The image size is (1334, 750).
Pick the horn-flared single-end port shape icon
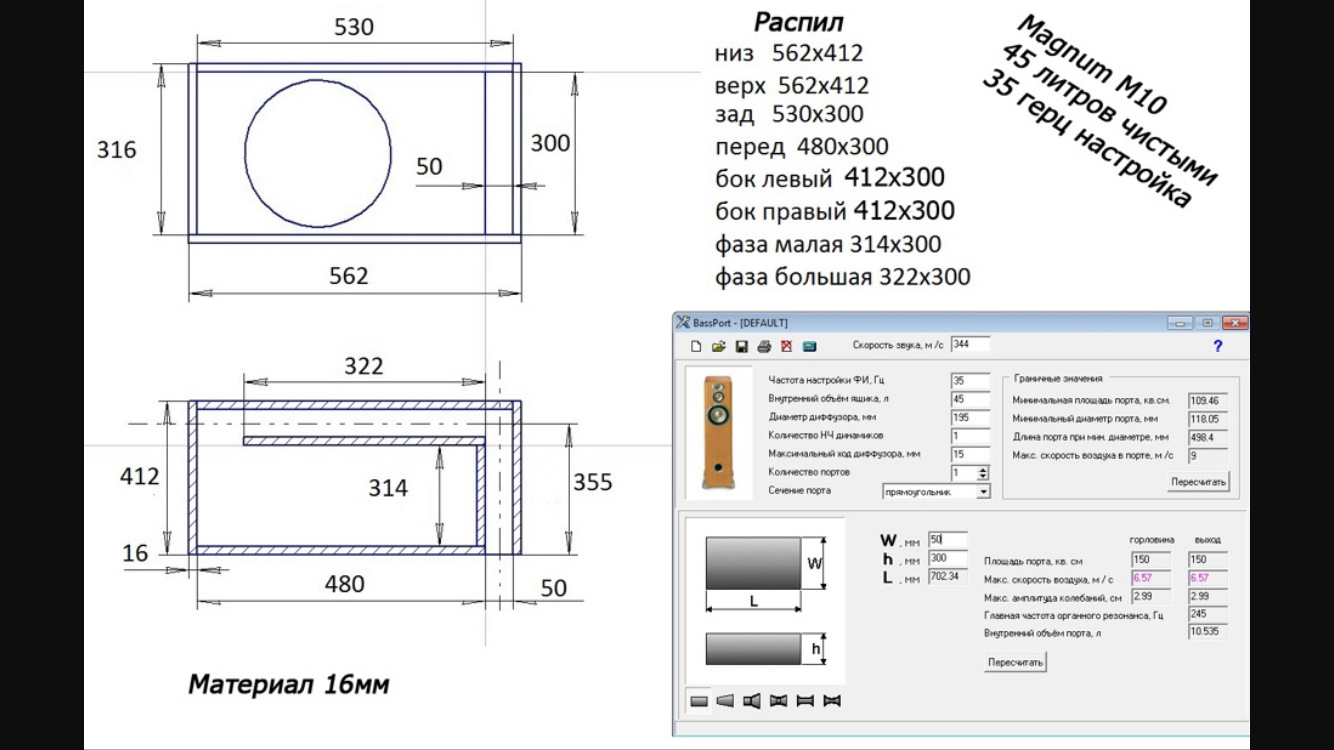point(752,701)
